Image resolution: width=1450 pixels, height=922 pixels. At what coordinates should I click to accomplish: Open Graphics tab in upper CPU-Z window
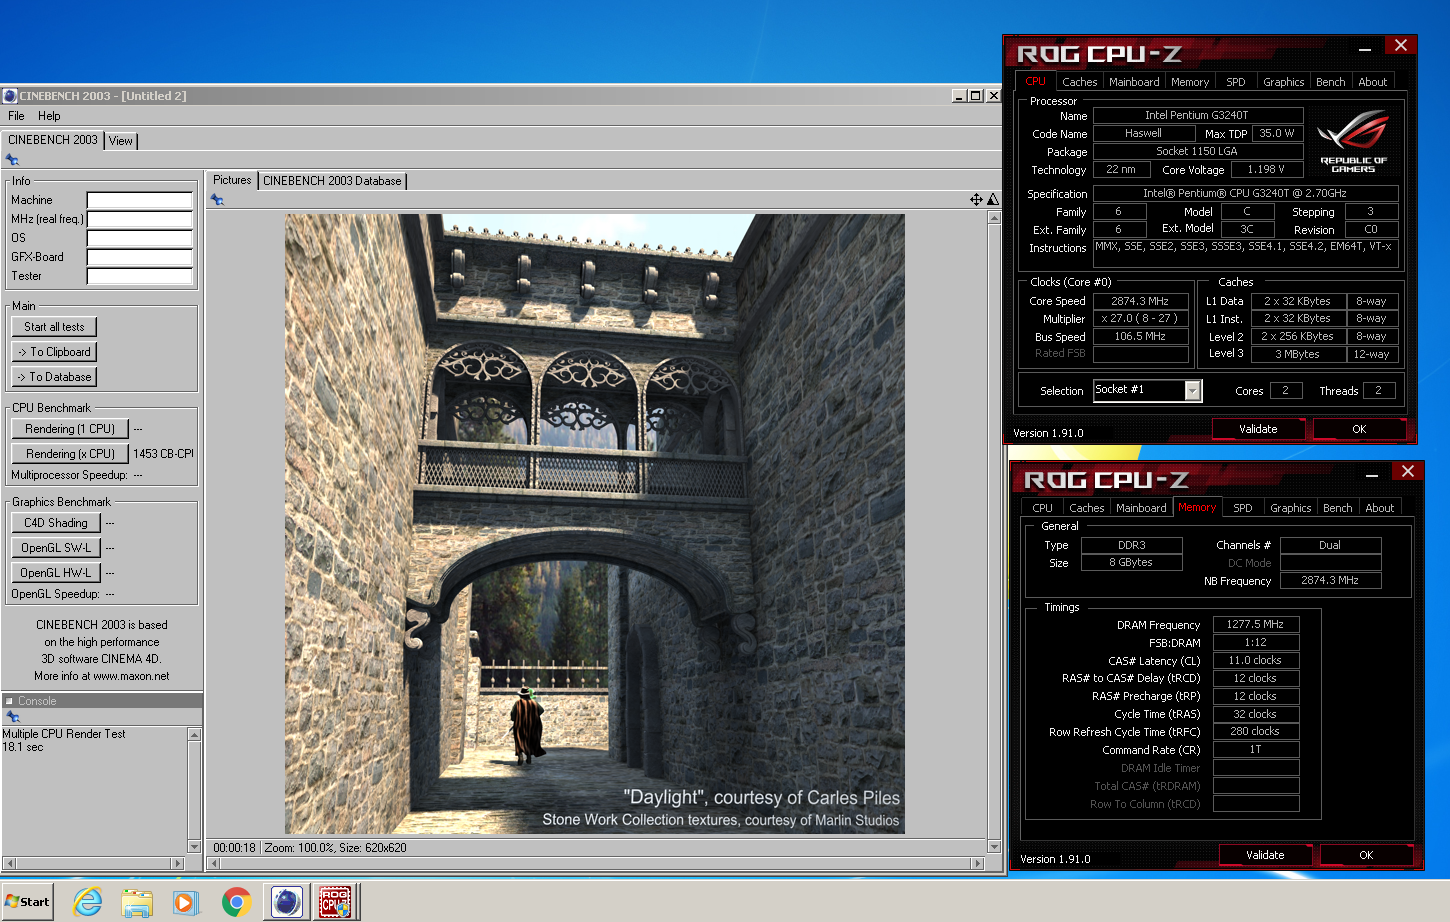click(x=1283, y=82)
